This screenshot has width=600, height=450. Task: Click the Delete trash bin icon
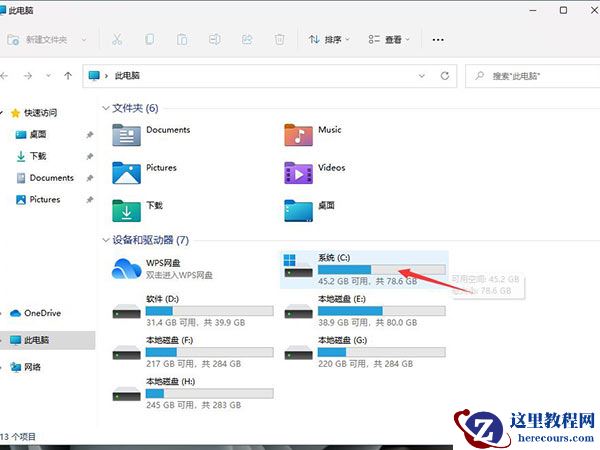pyautogui.click(x=279, y=39)
